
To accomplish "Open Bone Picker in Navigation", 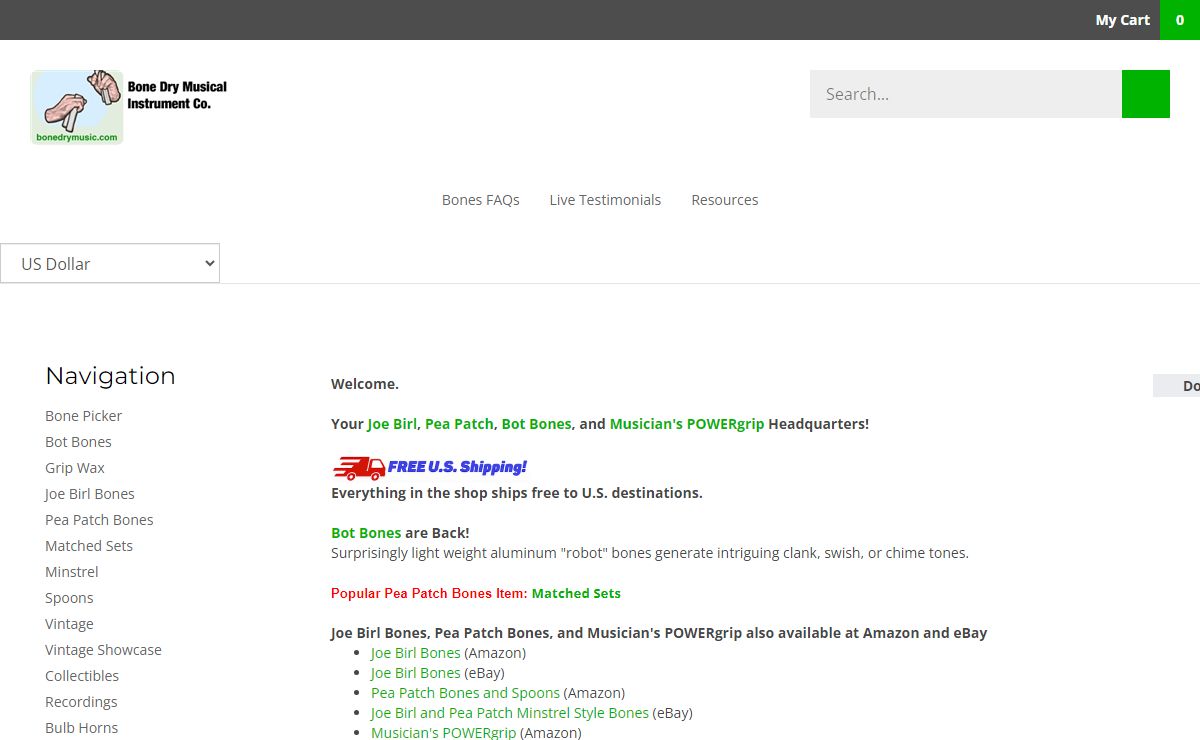I will coord(83,416).
